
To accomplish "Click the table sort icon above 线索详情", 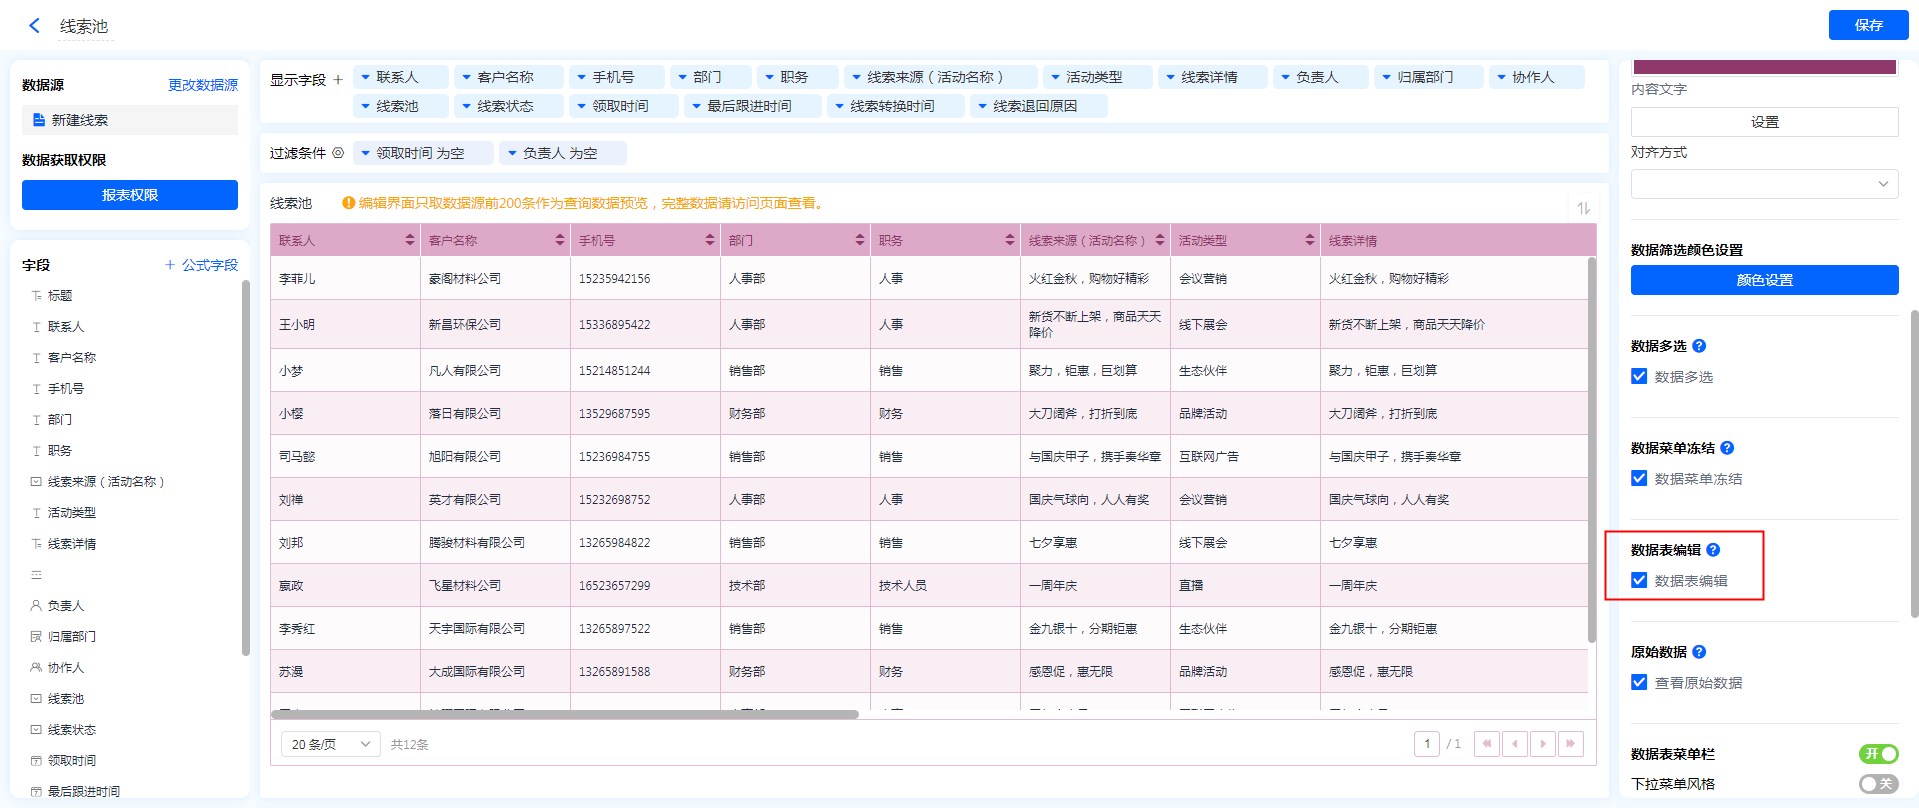I will [x=1583, y=208].
